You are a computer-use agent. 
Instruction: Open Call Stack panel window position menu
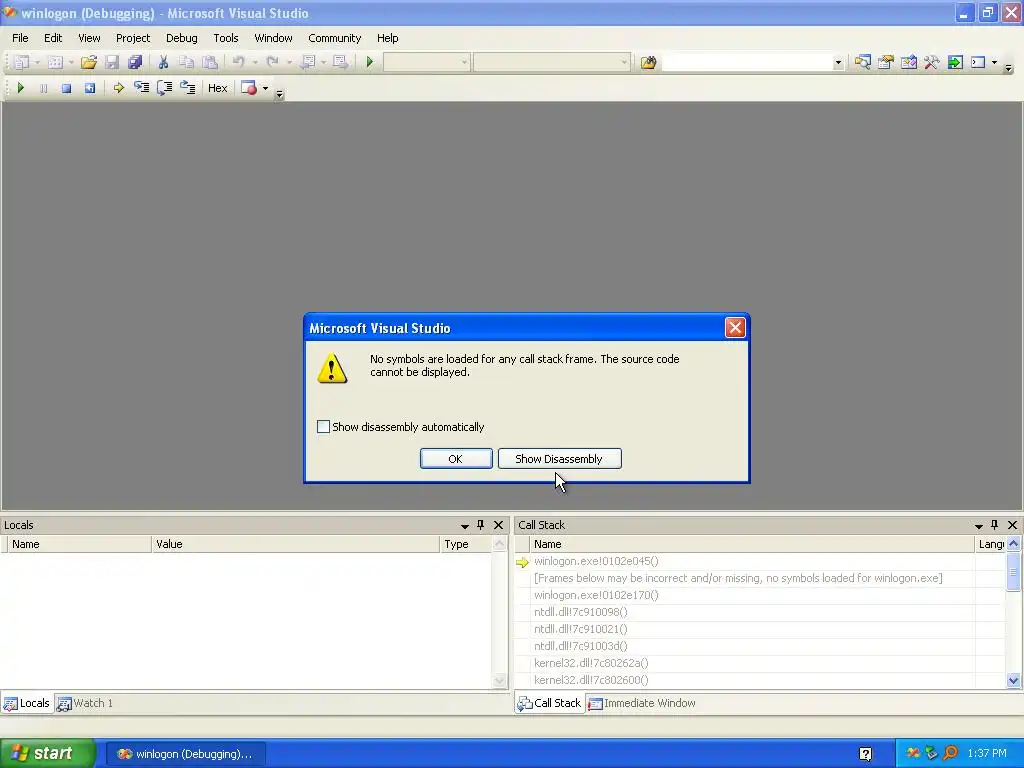[x=979, y=526]
